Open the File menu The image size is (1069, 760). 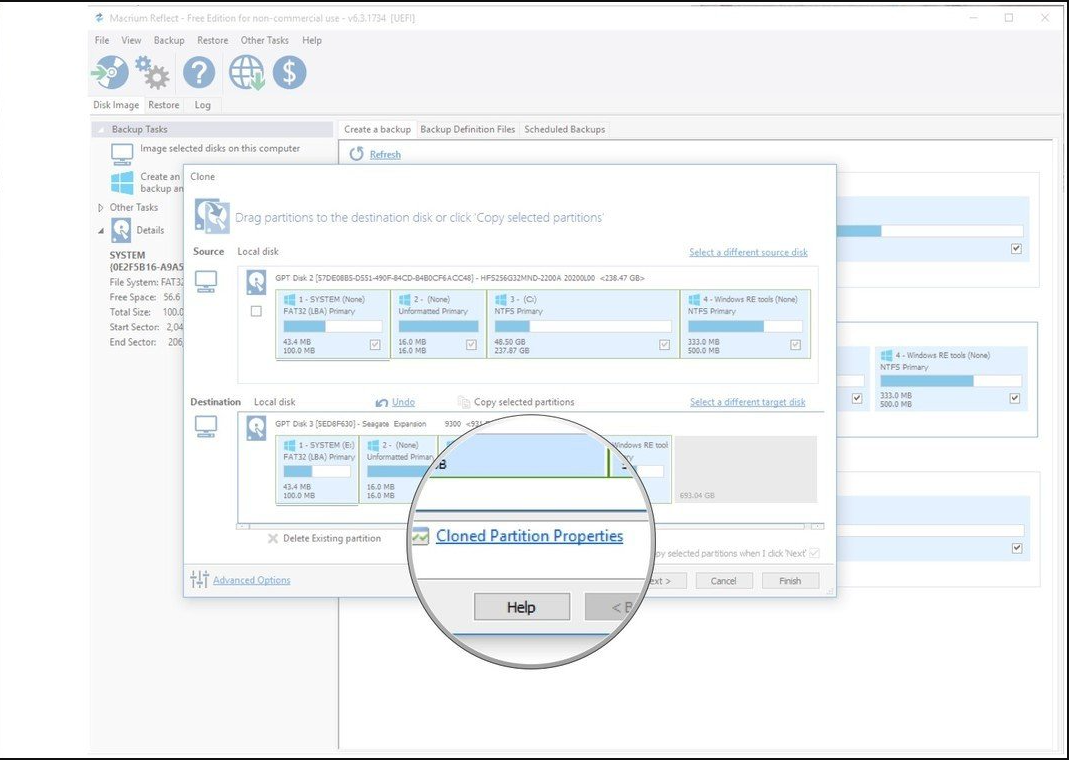[102, 40]
